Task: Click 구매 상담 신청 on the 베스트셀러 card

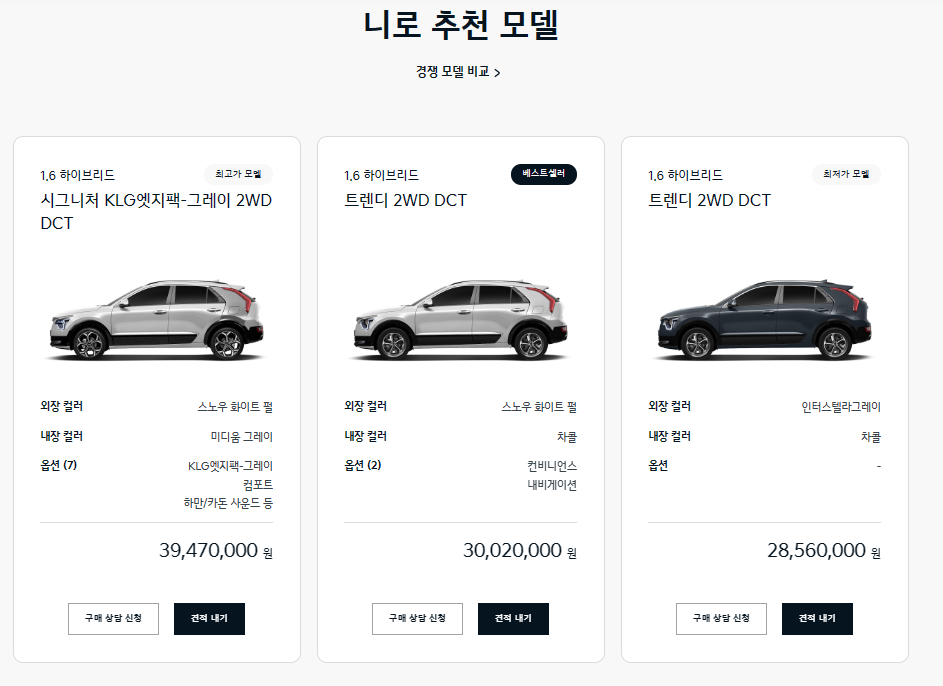Action: 417,618
